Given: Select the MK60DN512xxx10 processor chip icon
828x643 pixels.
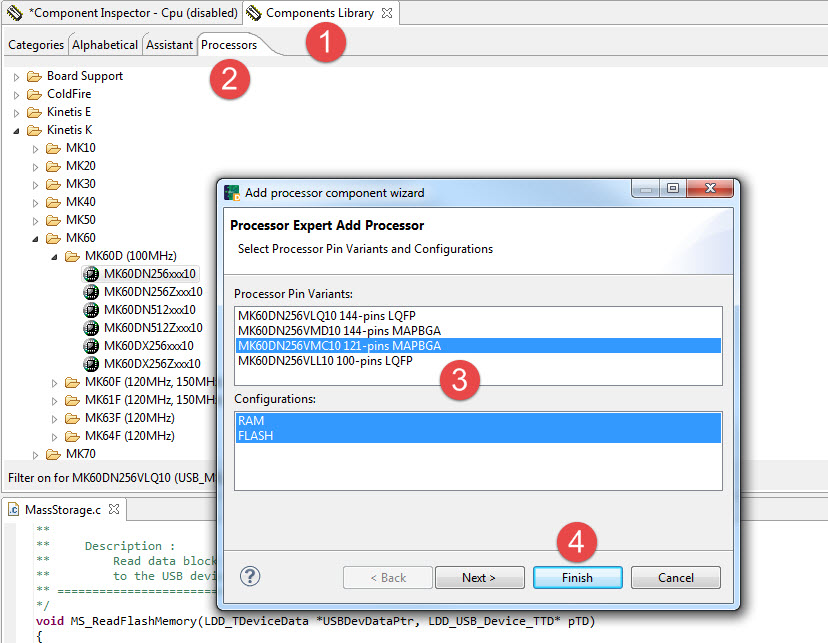Looking at the screenshot, I should click(x=91, y=310).
